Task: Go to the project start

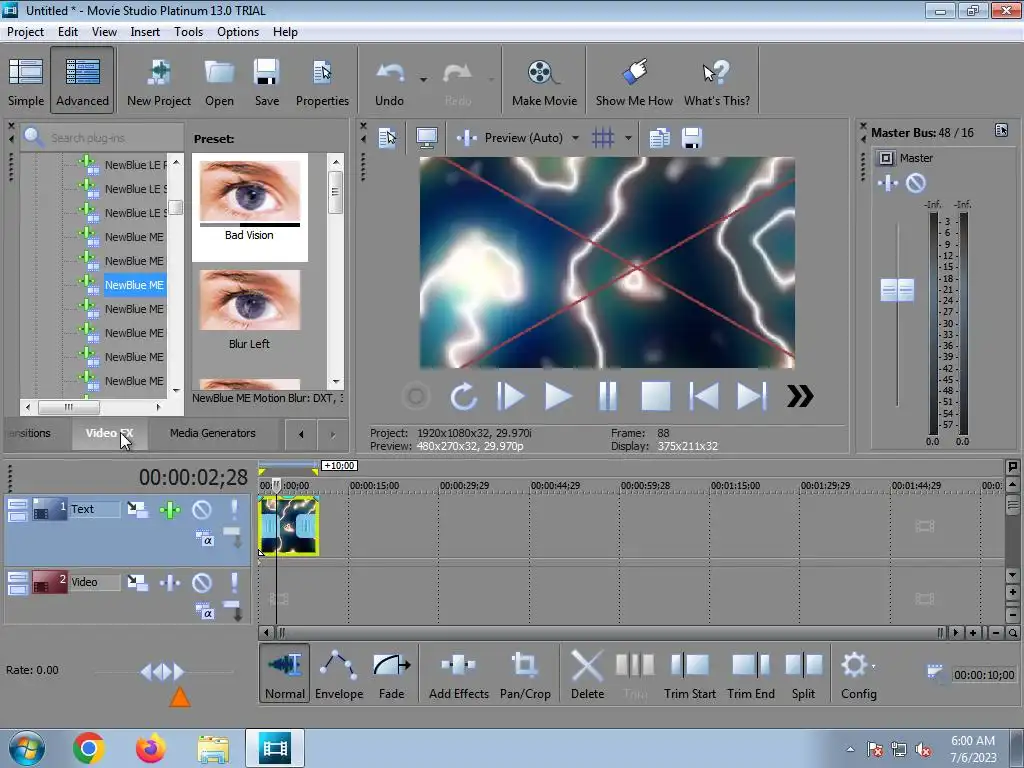Action: coord(704,396)
